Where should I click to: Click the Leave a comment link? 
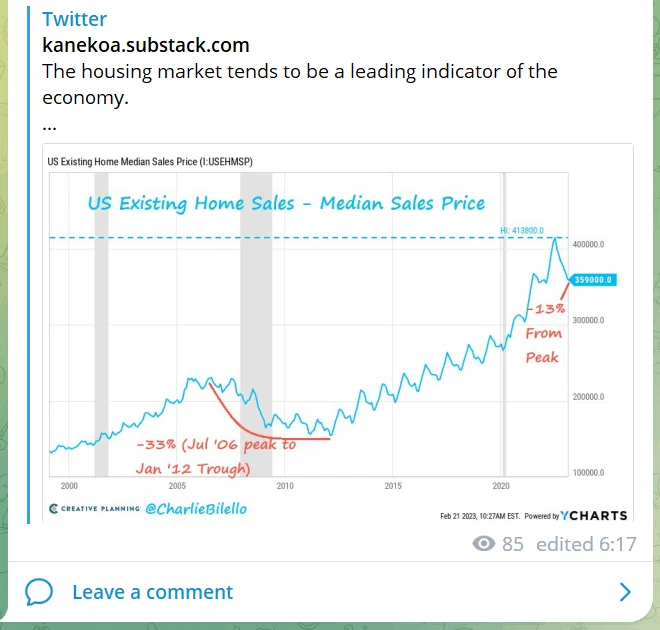tap(152, 592)
